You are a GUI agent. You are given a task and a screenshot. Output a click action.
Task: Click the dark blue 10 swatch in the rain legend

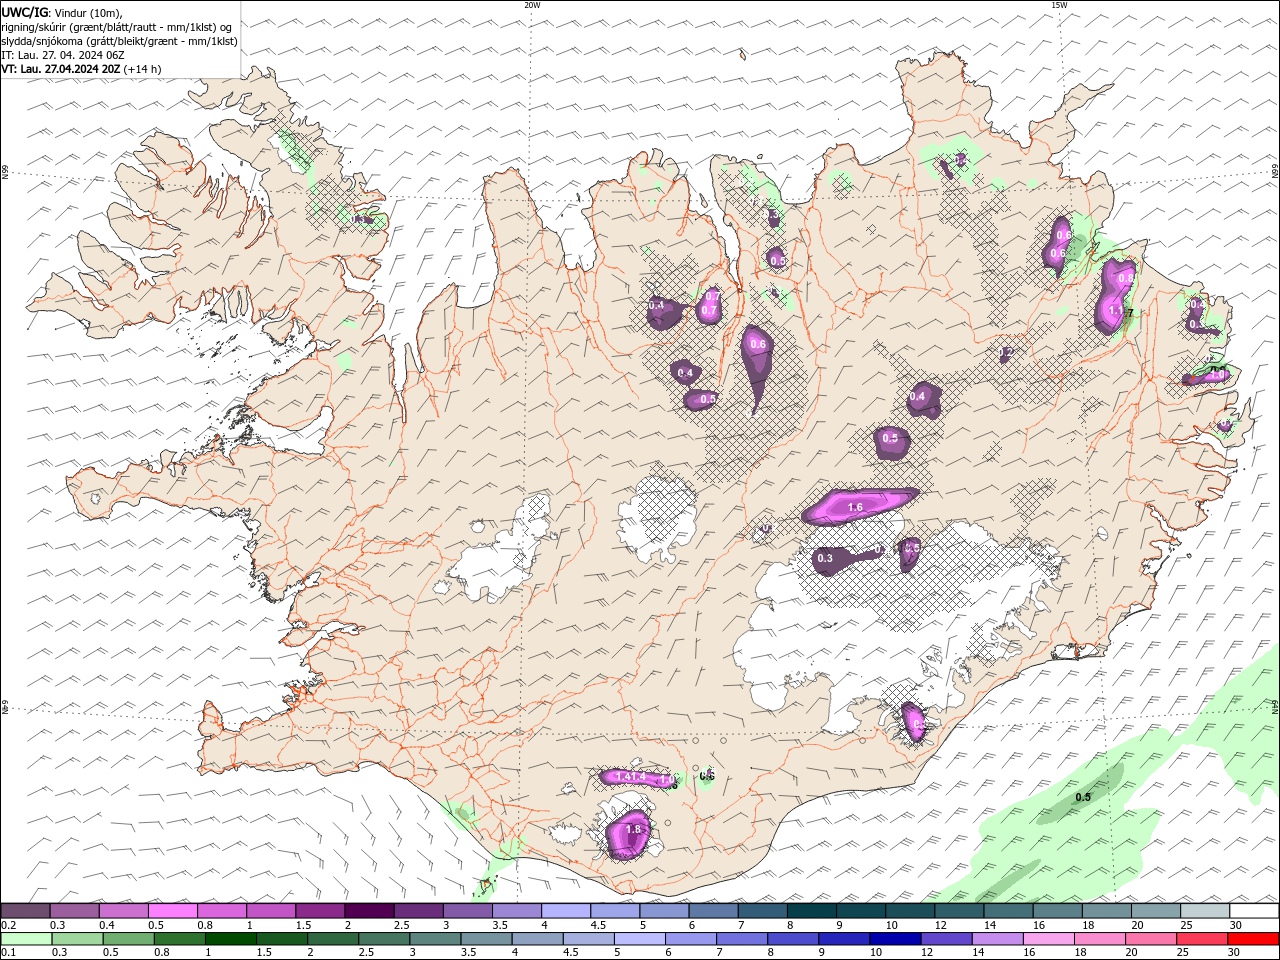pos(895,939)
